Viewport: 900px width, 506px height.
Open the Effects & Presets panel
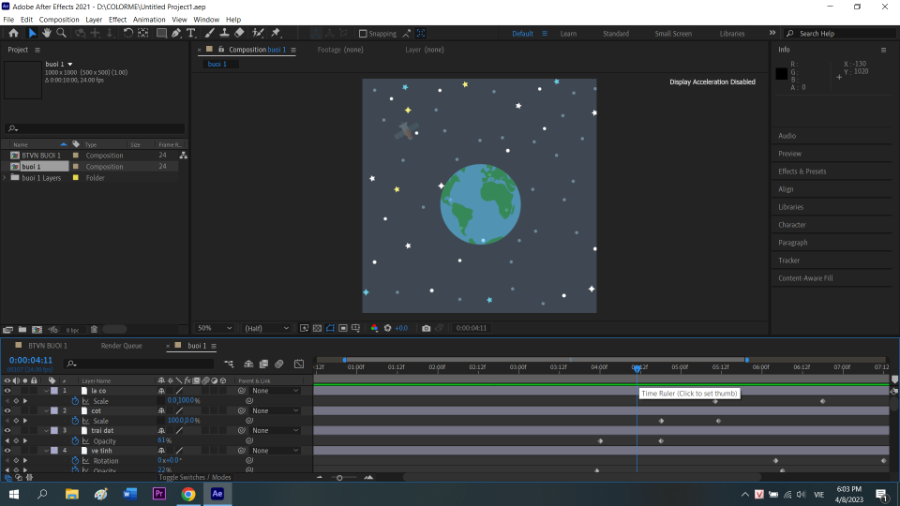[x=802, y=172]
